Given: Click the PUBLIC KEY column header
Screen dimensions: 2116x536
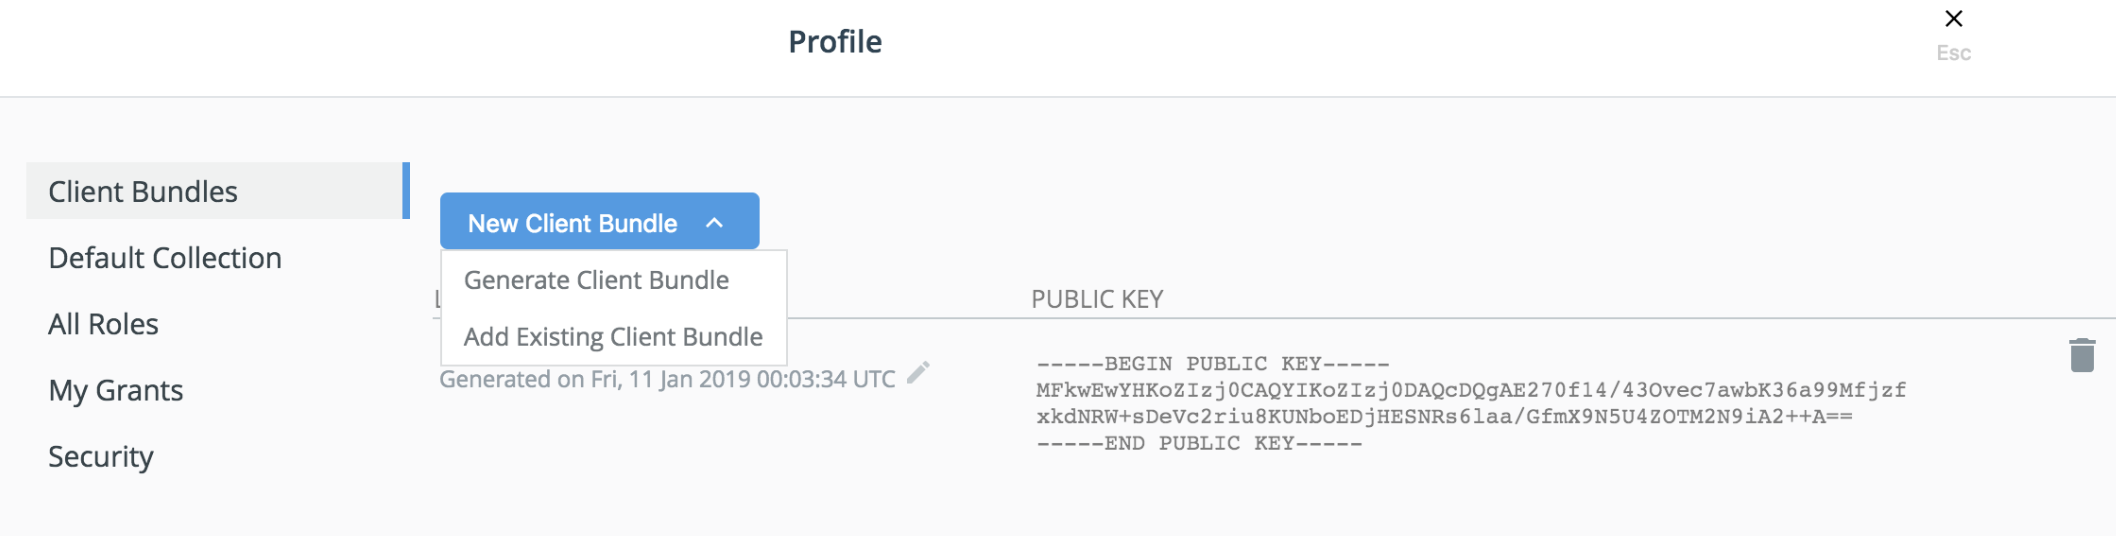Looking at the screenshot, I should (x=1097, y=299).
